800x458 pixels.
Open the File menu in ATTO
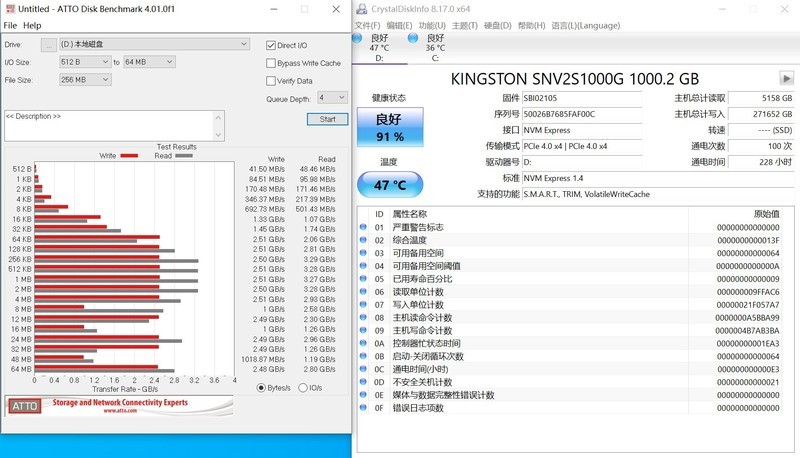[x=10, y=26]
